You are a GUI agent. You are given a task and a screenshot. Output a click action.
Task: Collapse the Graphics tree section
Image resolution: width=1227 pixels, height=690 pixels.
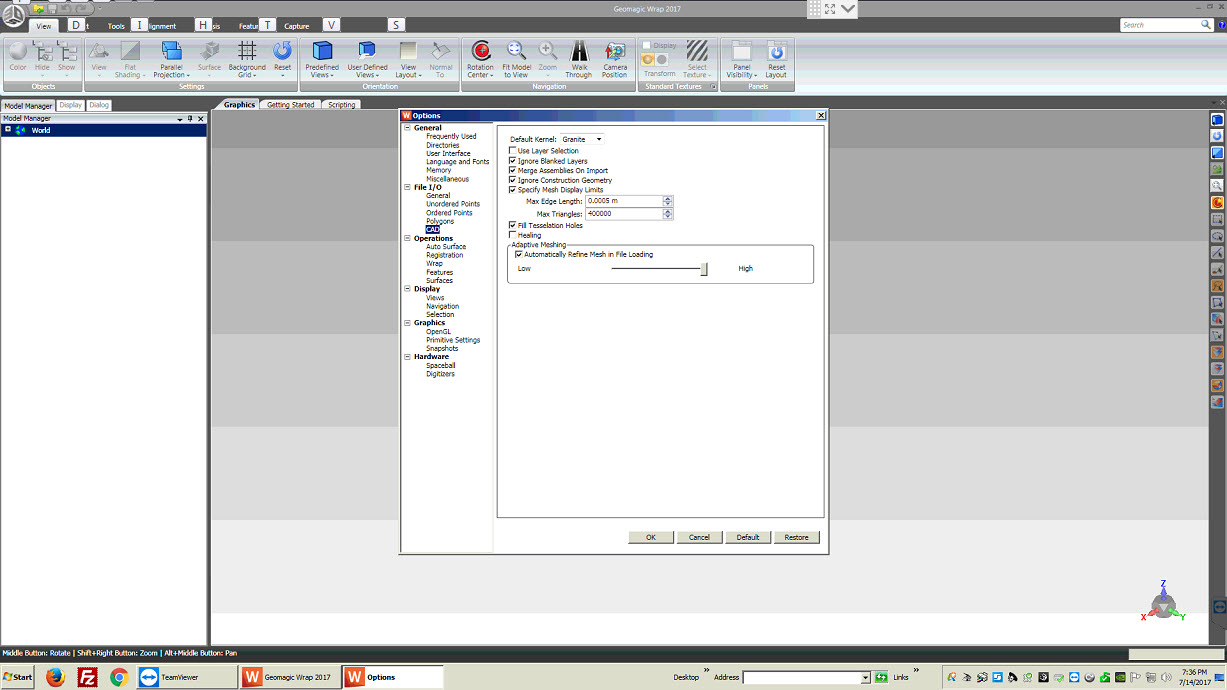click(407, 323)
